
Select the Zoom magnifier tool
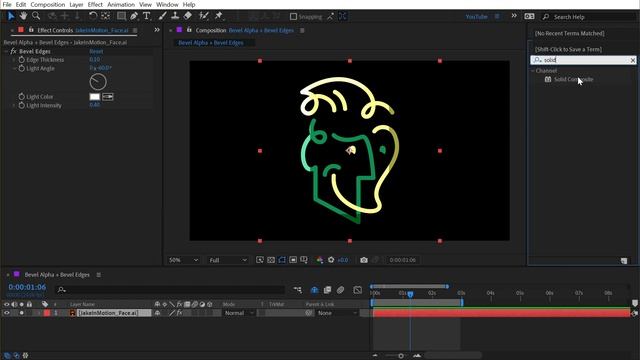click(x=36, y=16)
